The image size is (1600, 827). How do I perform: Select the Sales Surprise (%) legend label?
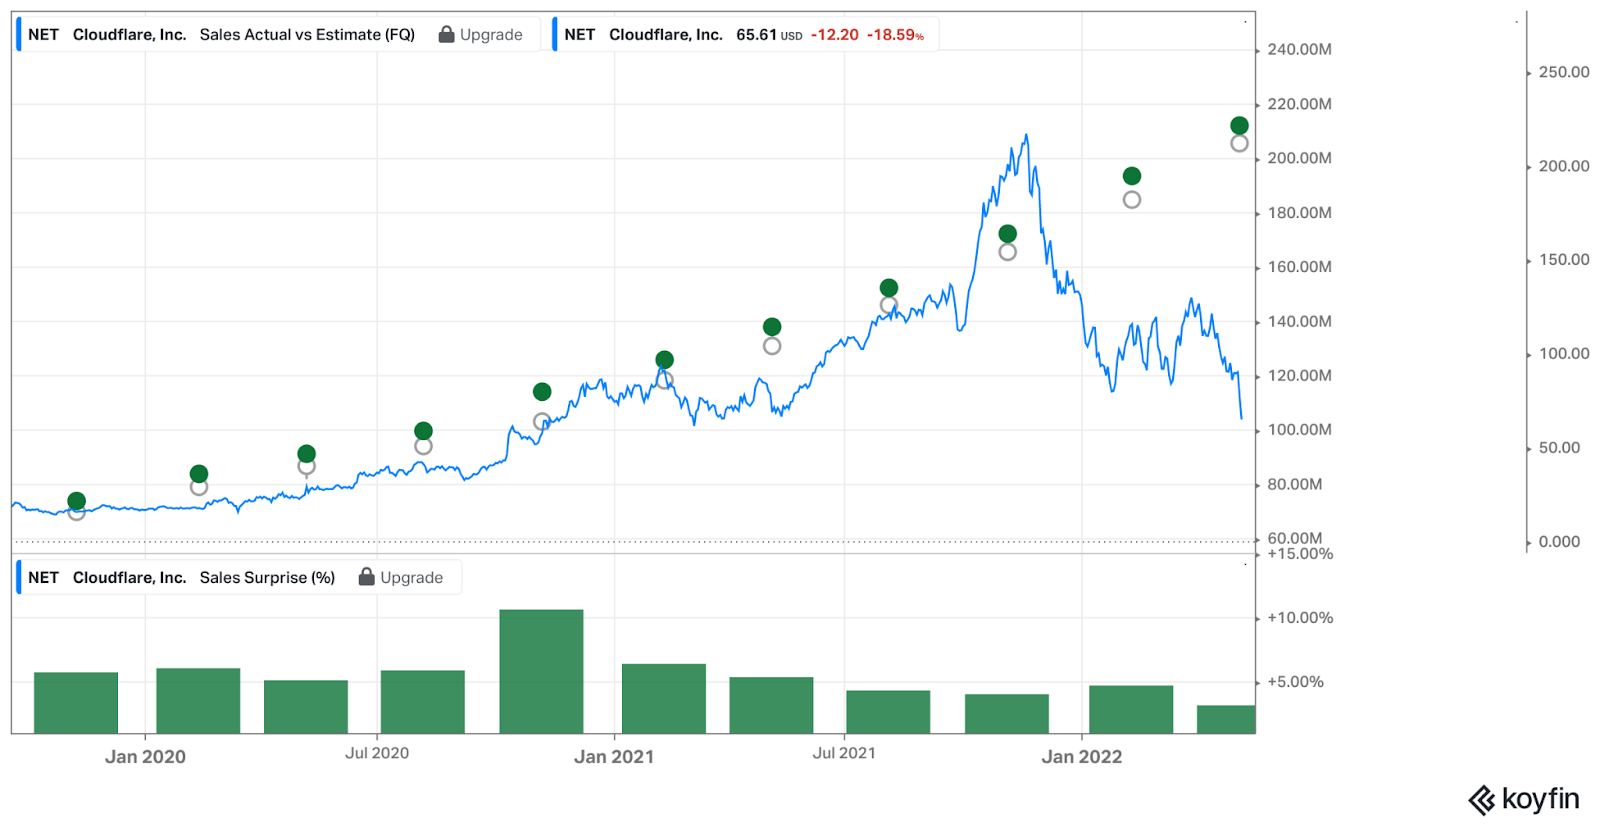click(x=267, y=577)
